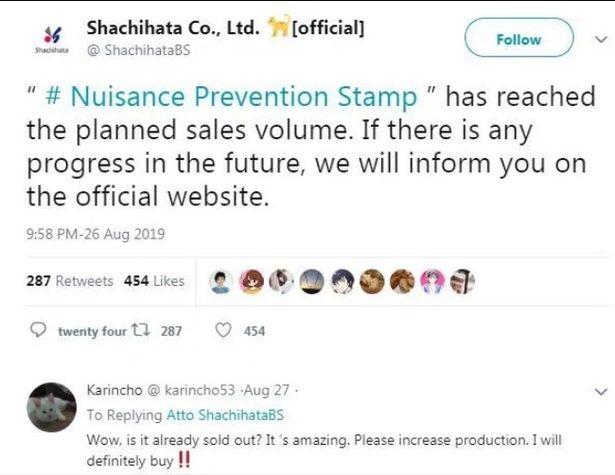Open the last liker avatar in row
This screenshot has width=615, height=475.
[463, 282]
